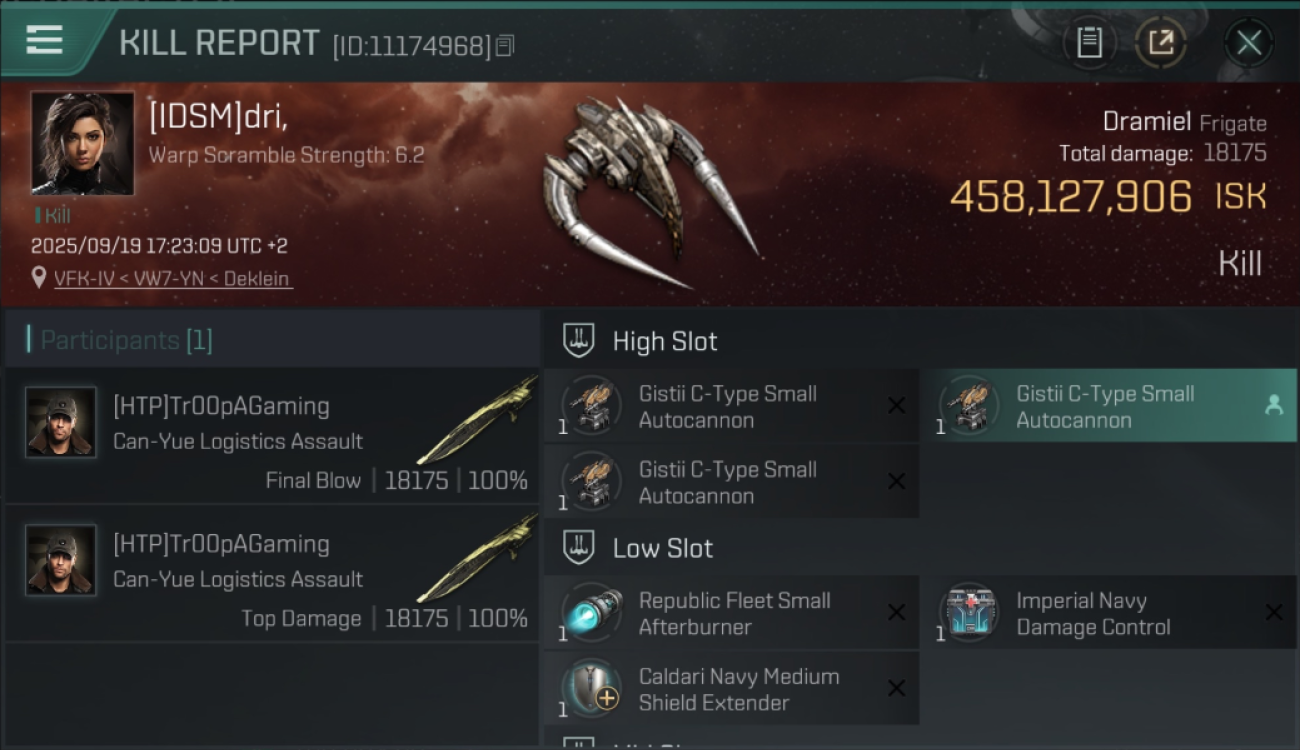
Task: Share kill report via export icon
Action: (x=1160, y=43)
